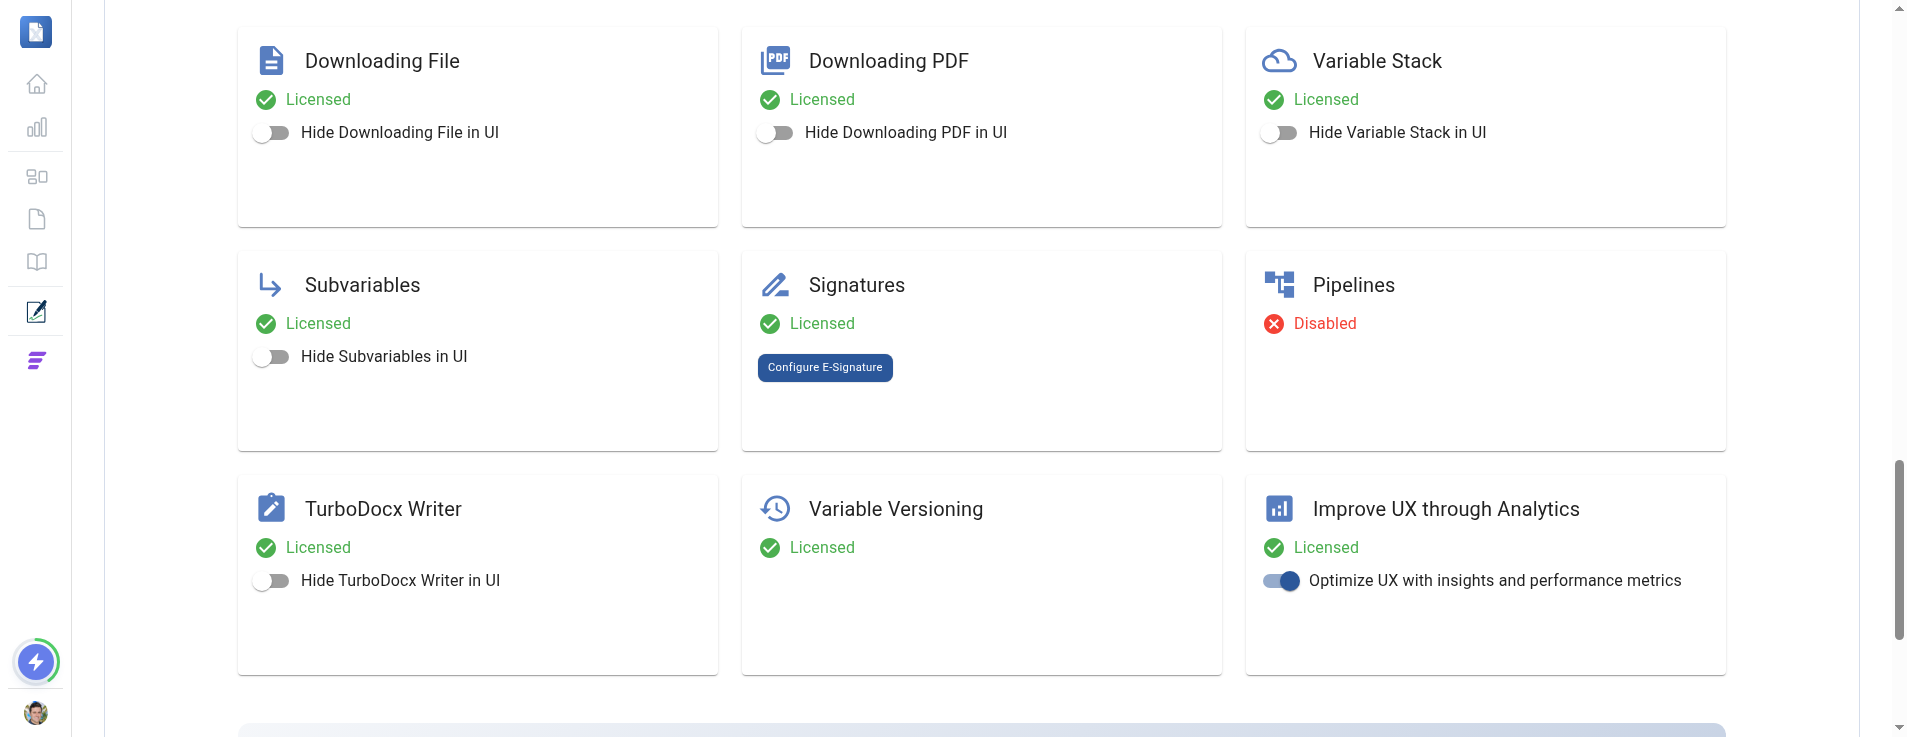Open the user avatar profile menu

click(x=36, y=713)
